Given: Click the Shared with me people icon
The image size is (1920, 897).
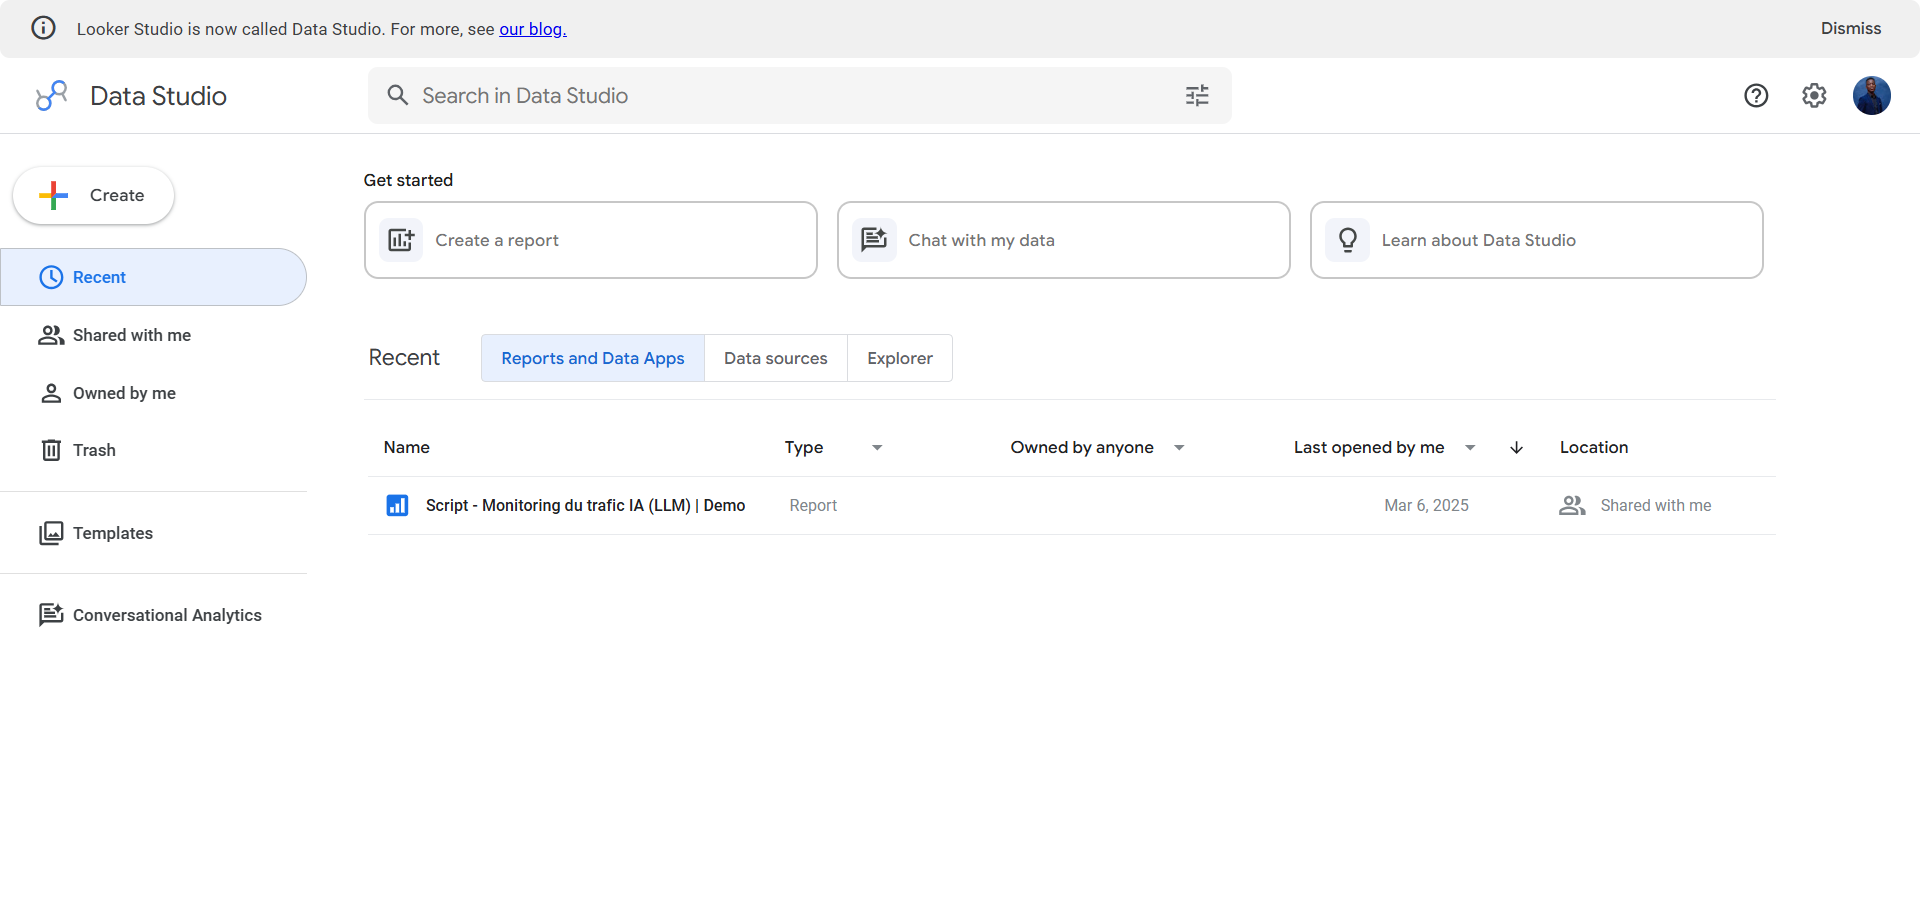Looking at the screenshot, I should pyautogui.click(x=51, y=335).
